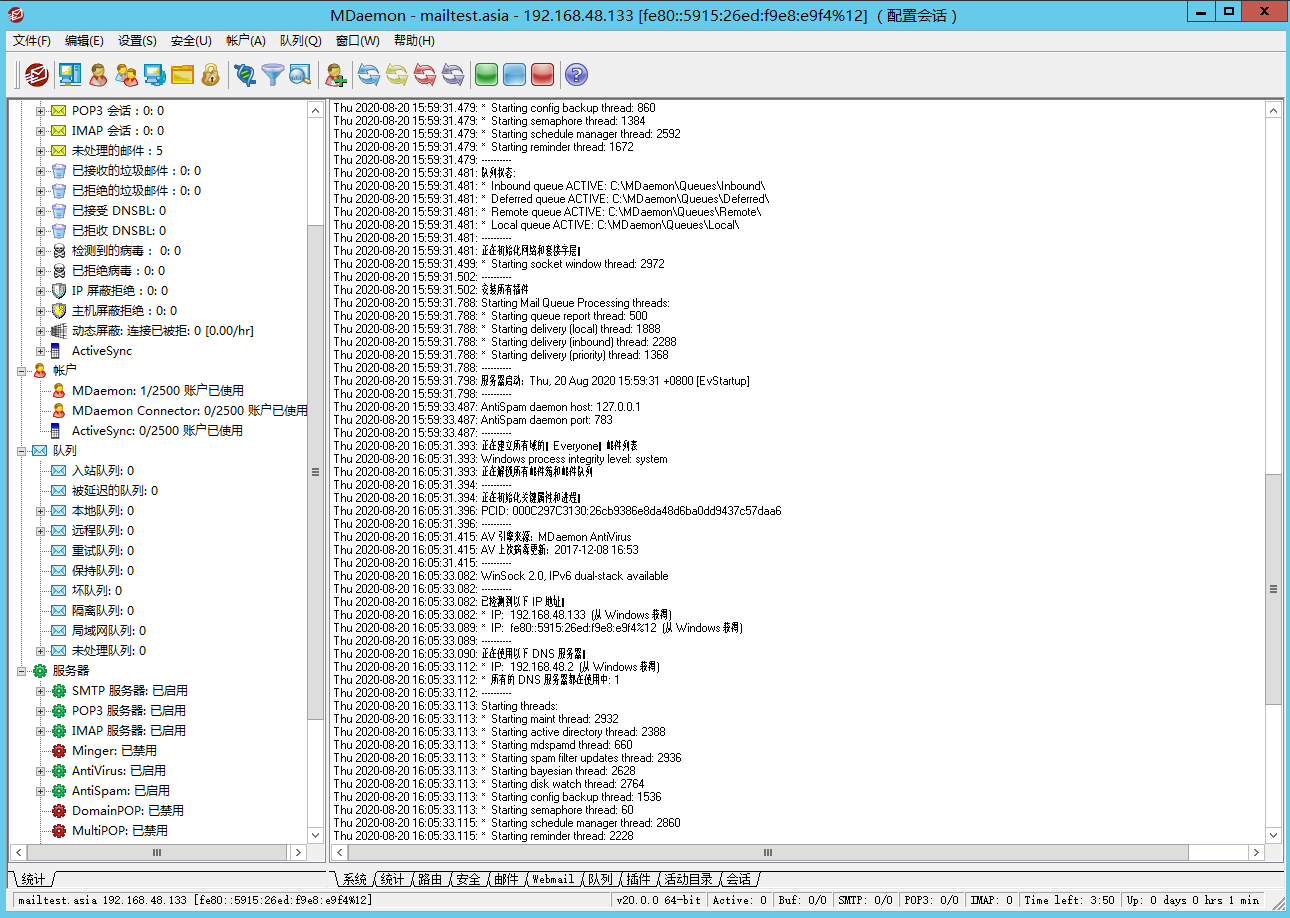Expand the IMAP 会话 tree node
Viewport: 1290px width, 918px height.
click(x=41, y=131)
